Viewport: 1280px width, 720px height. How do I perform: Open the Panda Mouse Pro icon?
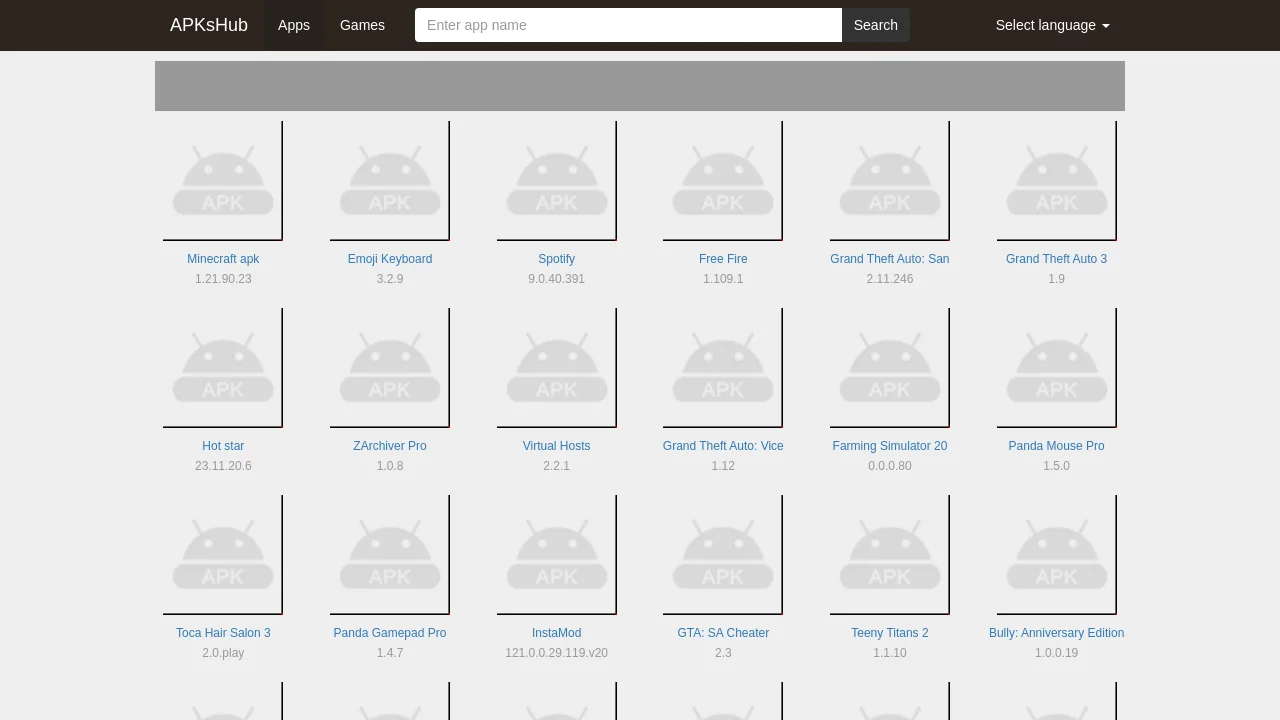click(1057, 368)
